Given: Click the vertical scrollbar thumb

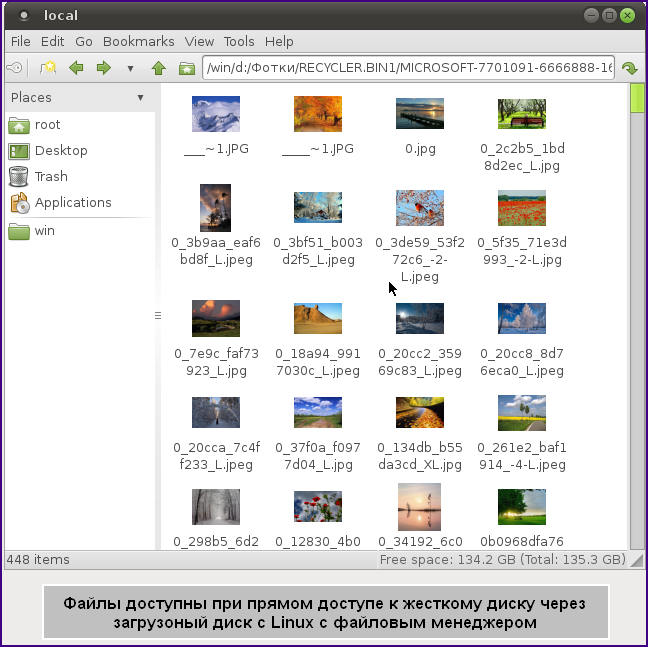Looking at the screenshot, I should [637, 98].
